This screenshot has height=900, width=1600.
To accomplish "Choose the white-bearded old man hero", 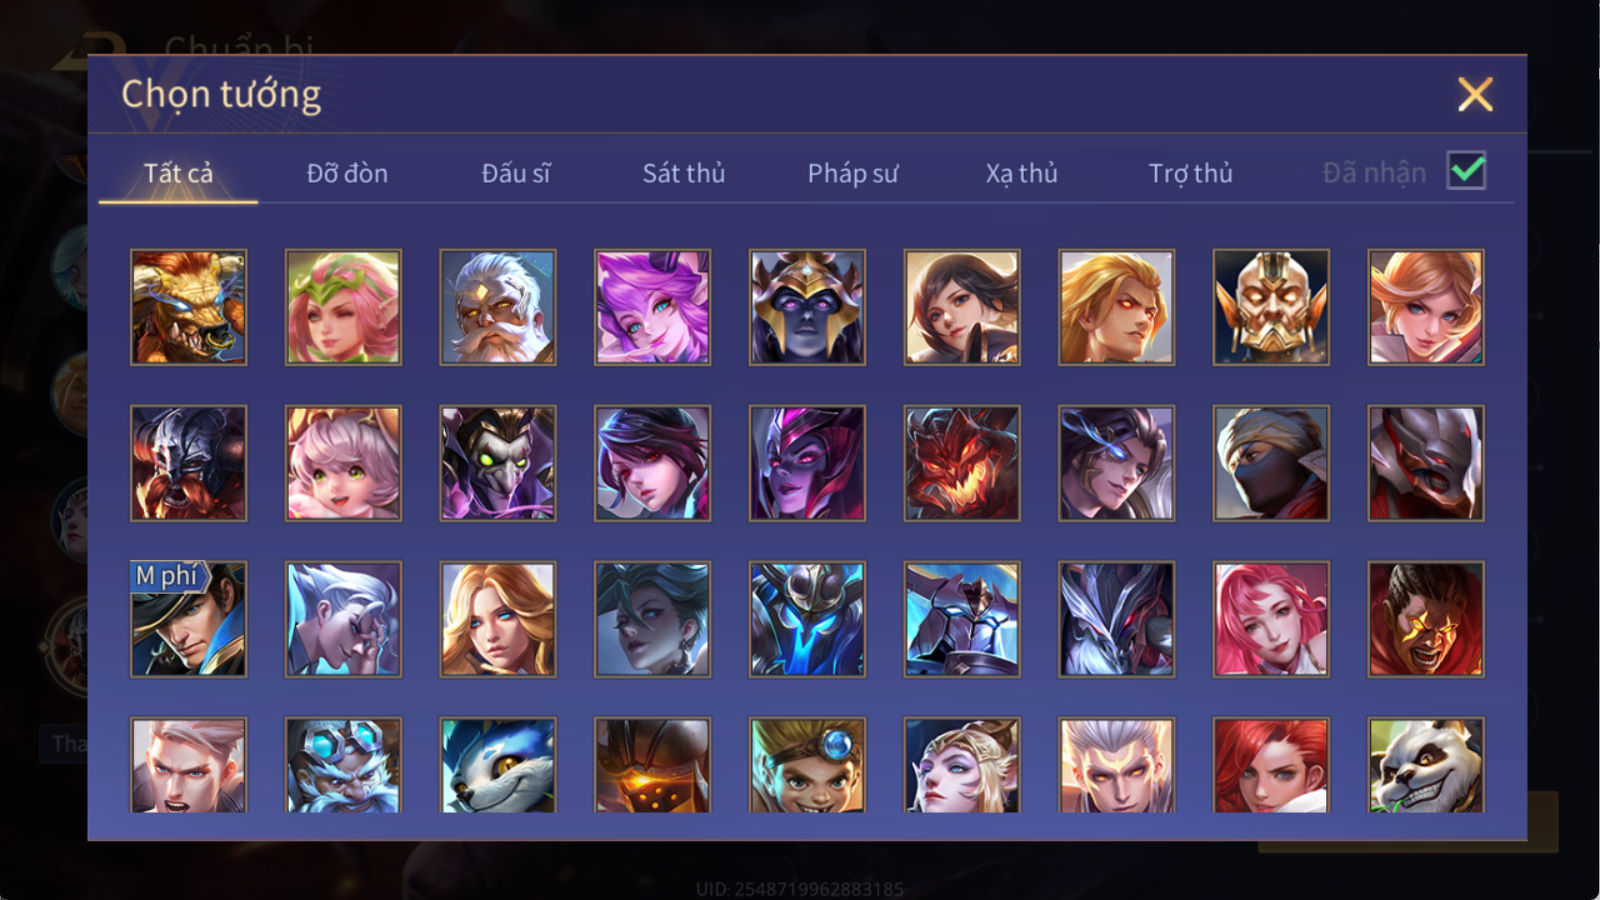I will [497, 307].
